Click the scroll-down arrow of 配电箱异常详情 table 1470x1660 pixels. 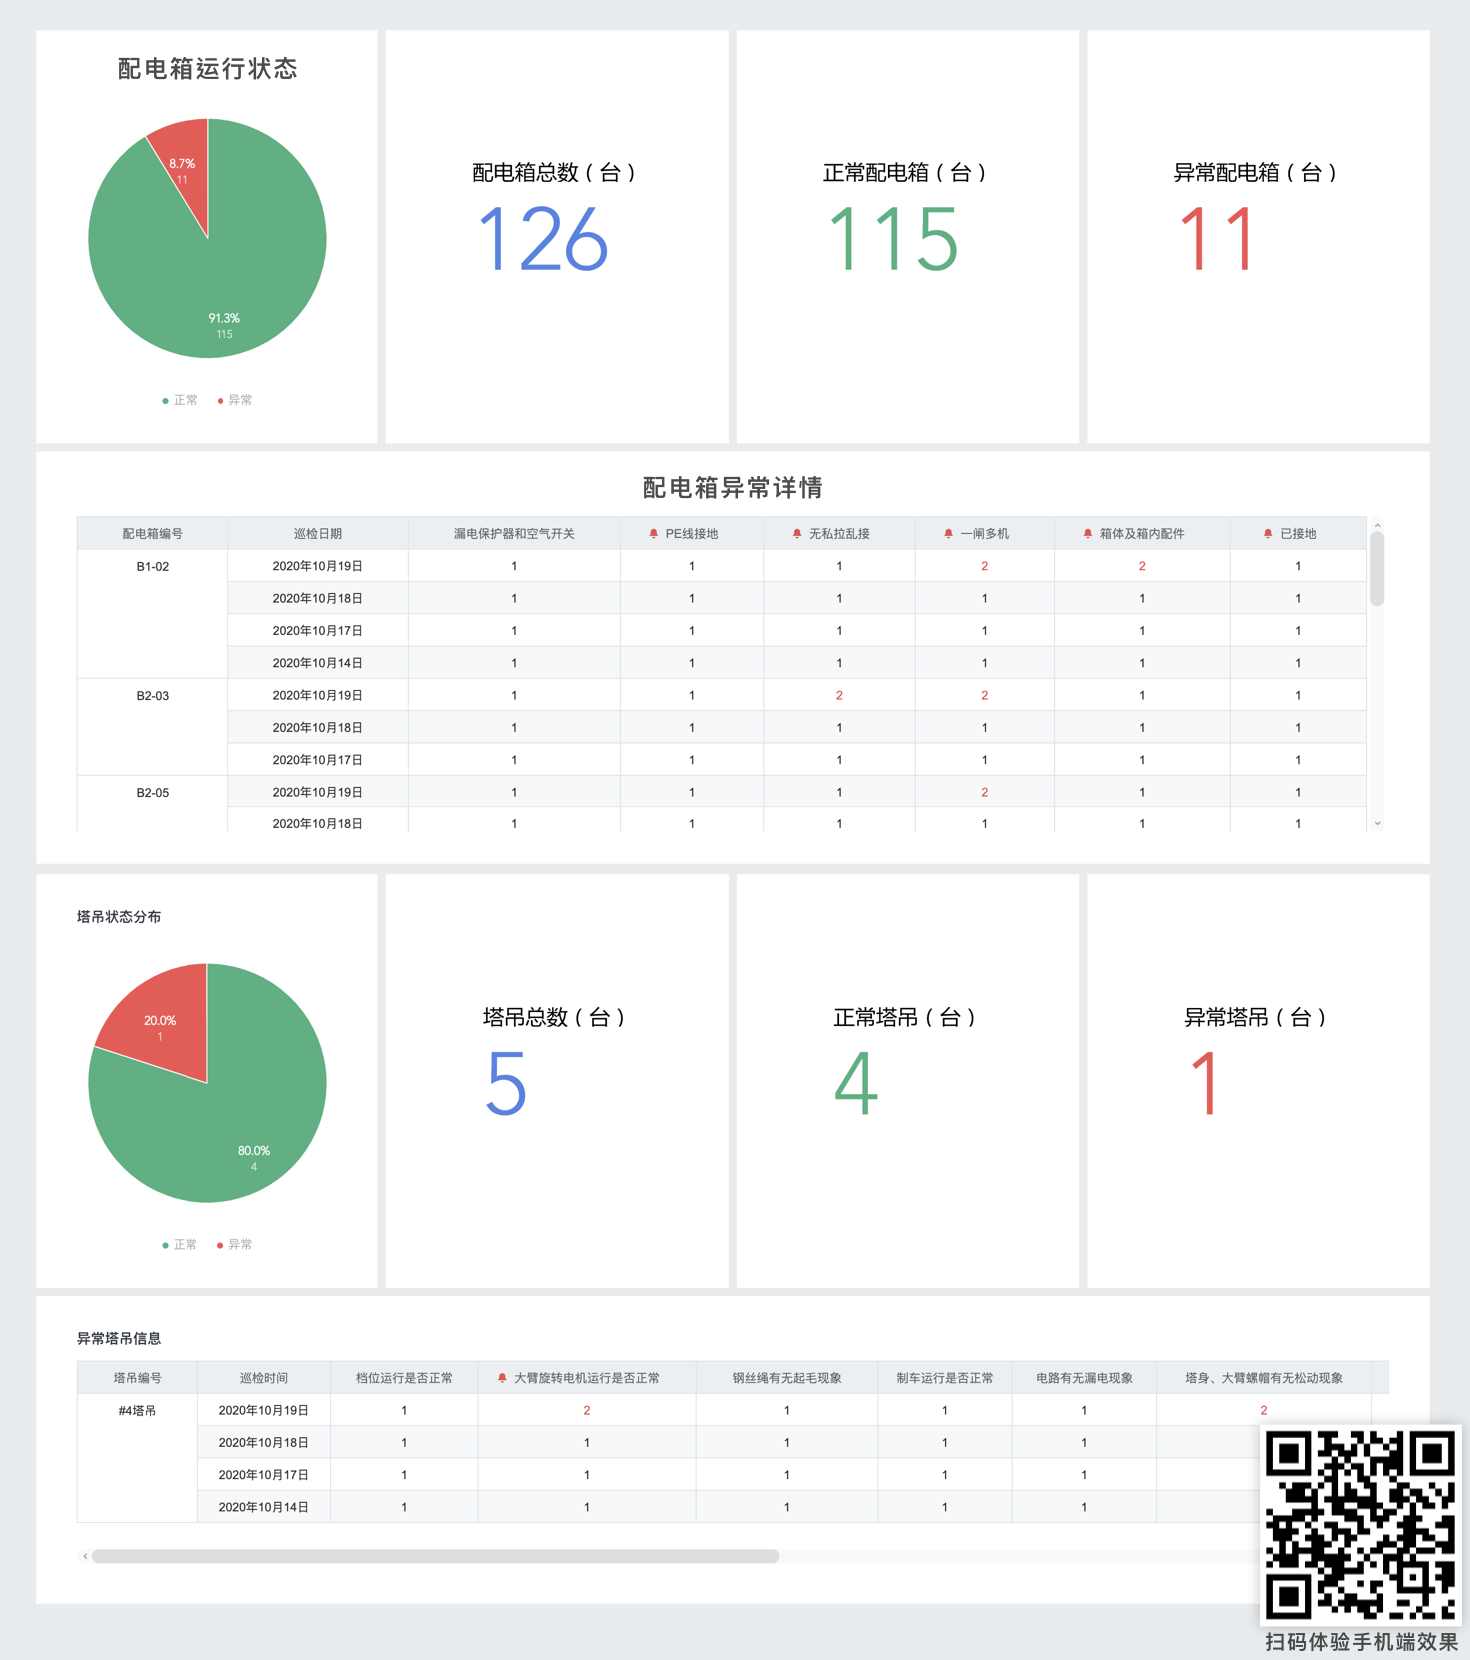[x=1377, y=824]
